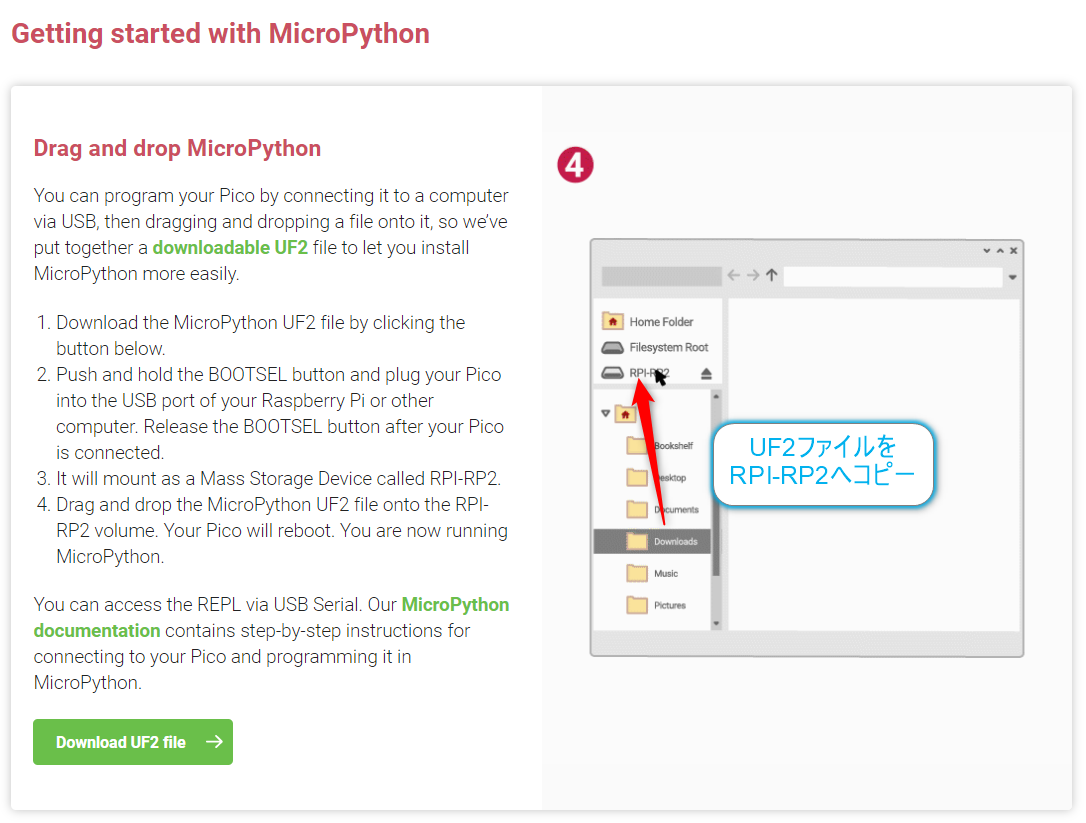Click the file manager path input field
The image size is (1086, 823).
coord(893,276)
